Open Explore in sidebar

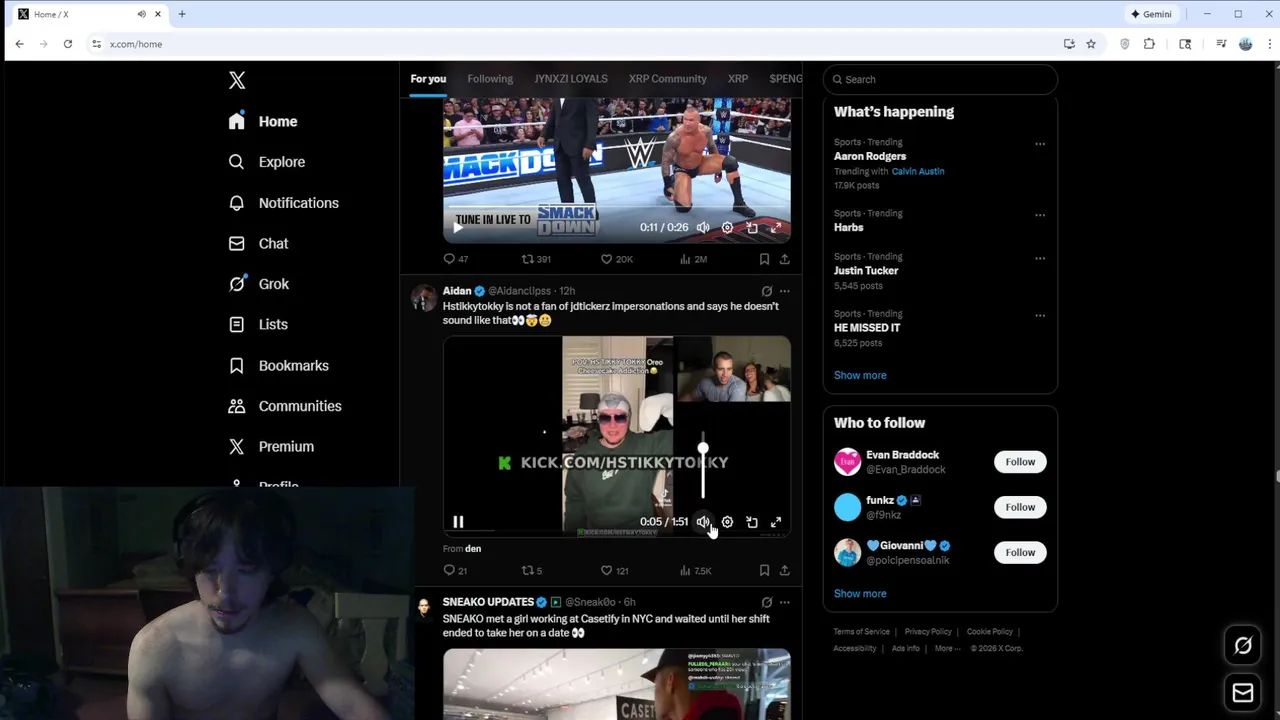pos(266,162)
